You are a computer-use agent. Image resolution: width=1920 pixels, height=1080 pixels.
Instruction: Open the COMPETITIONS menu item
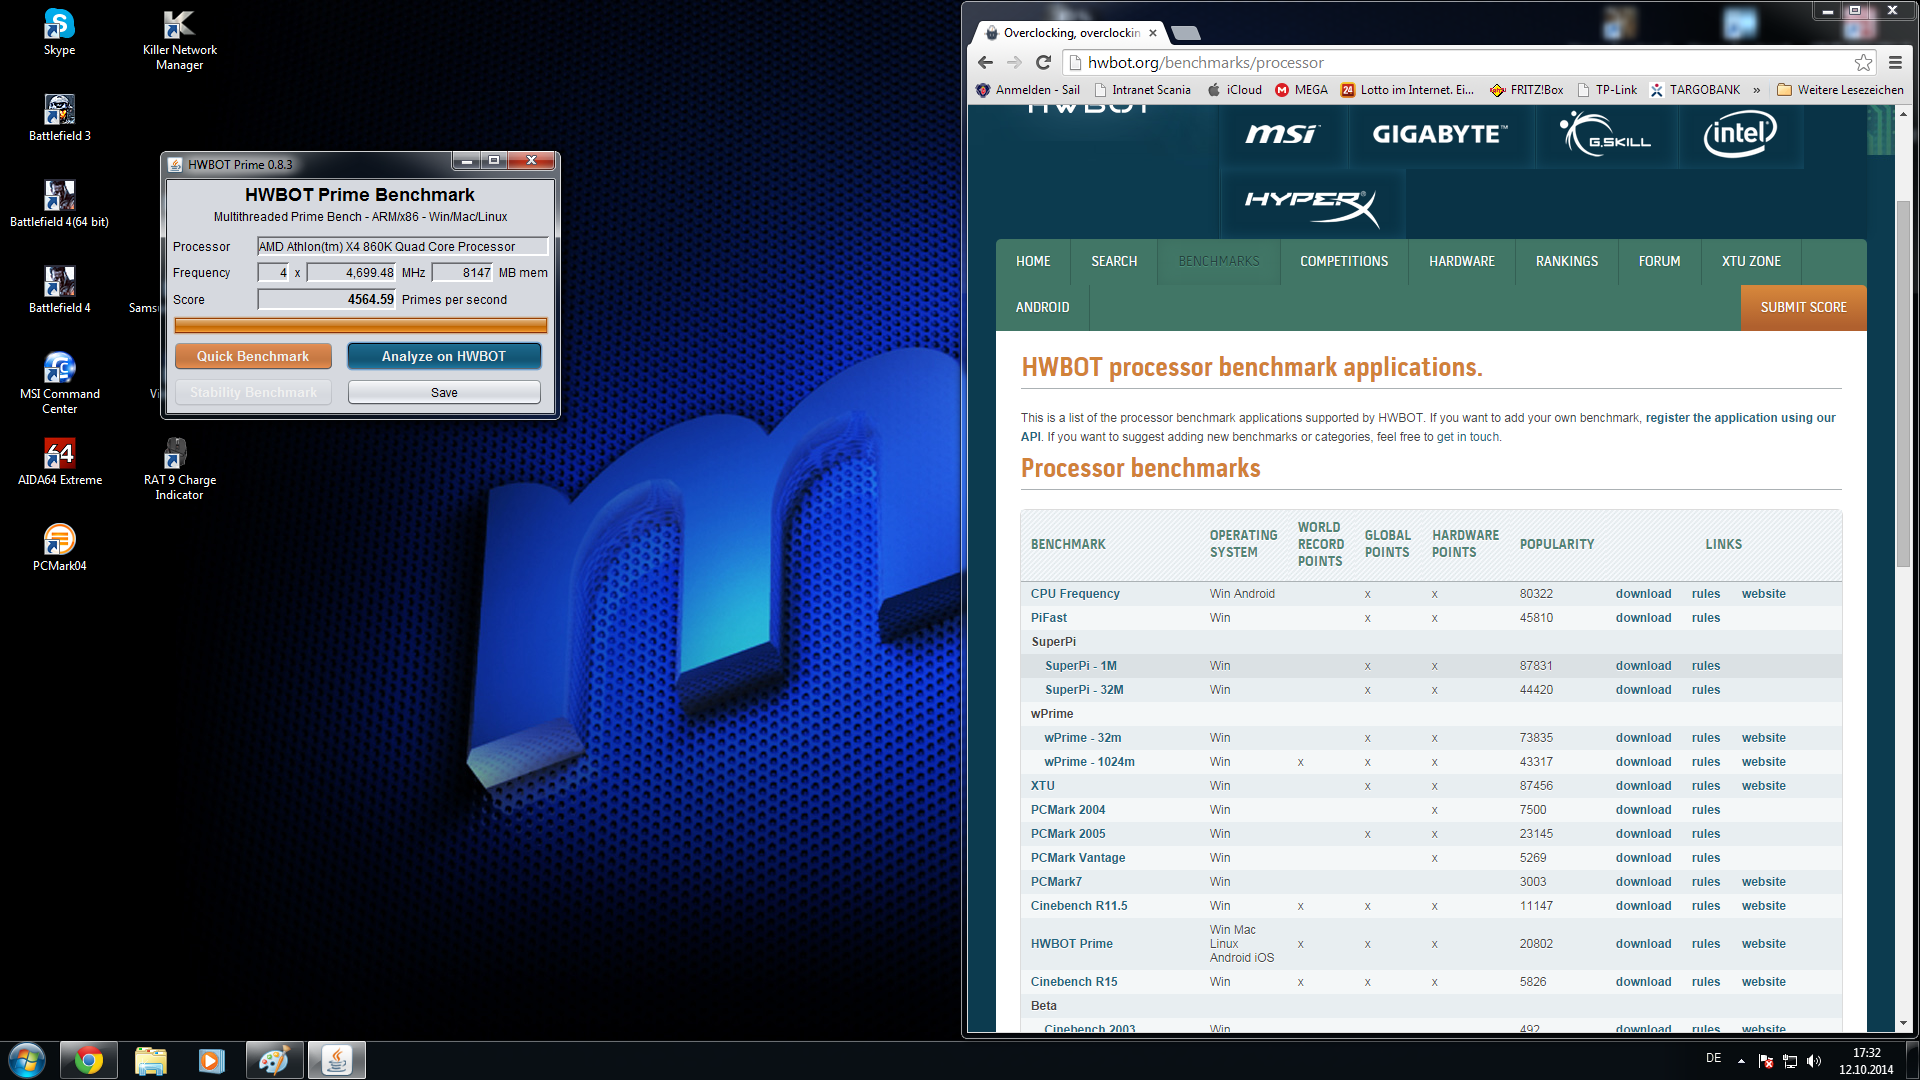pos(1344,261)
